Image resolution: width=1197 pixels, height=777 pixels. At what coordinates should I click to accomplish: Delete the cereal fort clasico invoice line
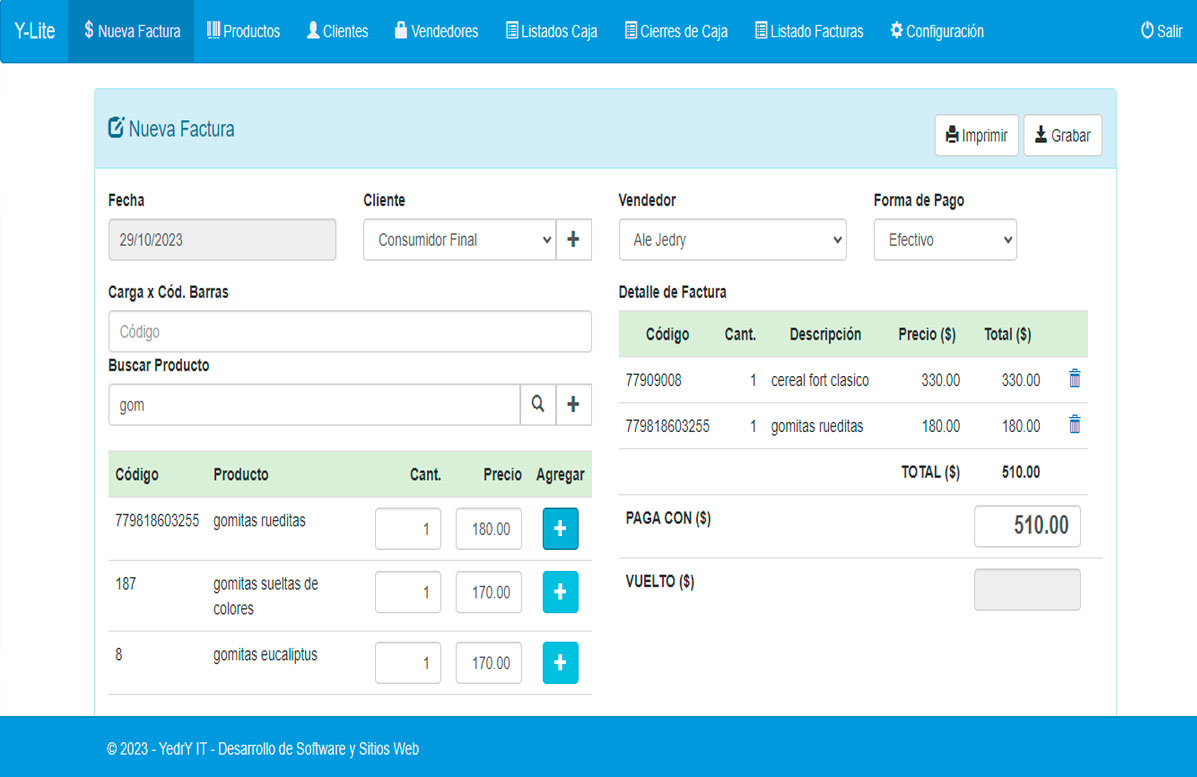click(x=1074, y=379)
